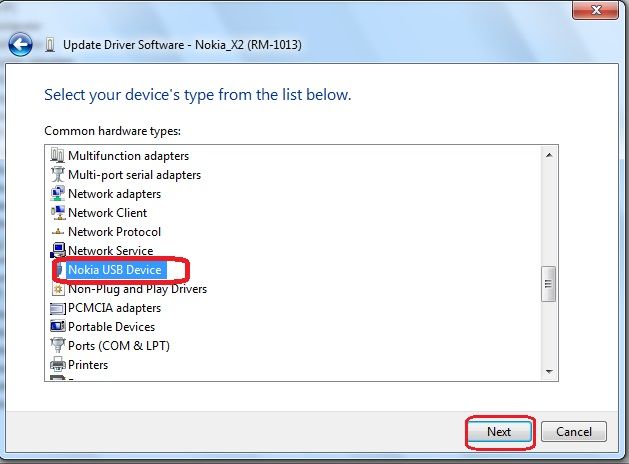Image resolution: width=629 pixels, height=464 pixels.
Task: Select Ports (COM & LPT) entry
Action: 118,346
